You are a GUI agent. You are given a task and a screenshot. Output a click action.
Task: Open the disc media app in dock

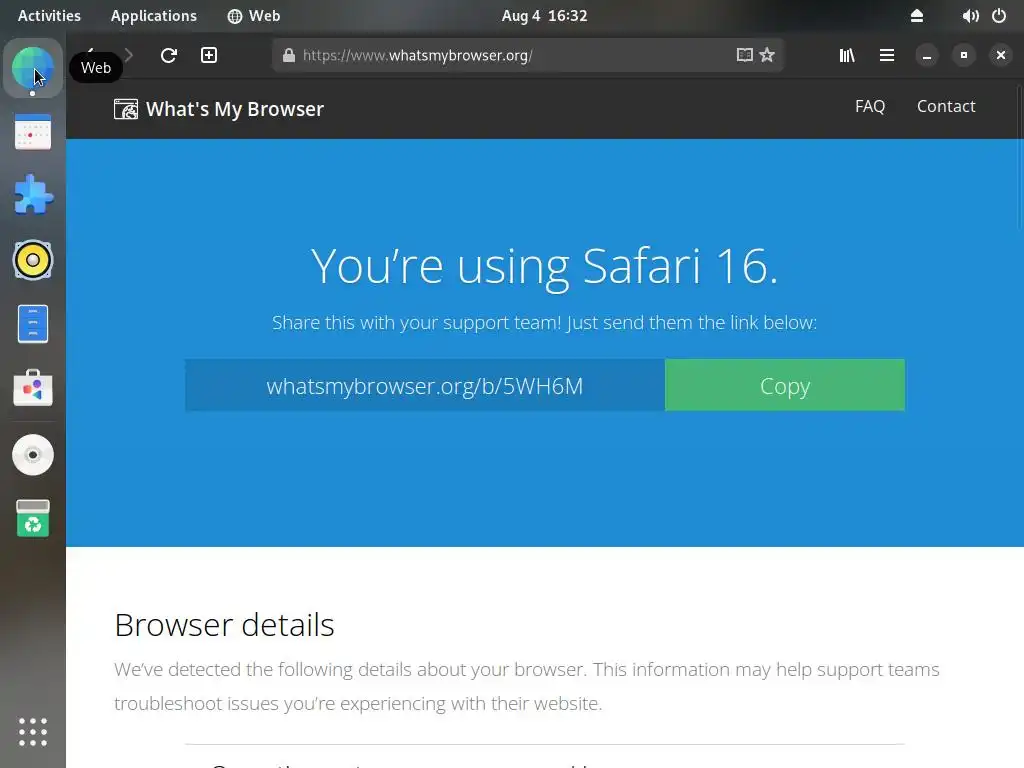tap(33, 455)
